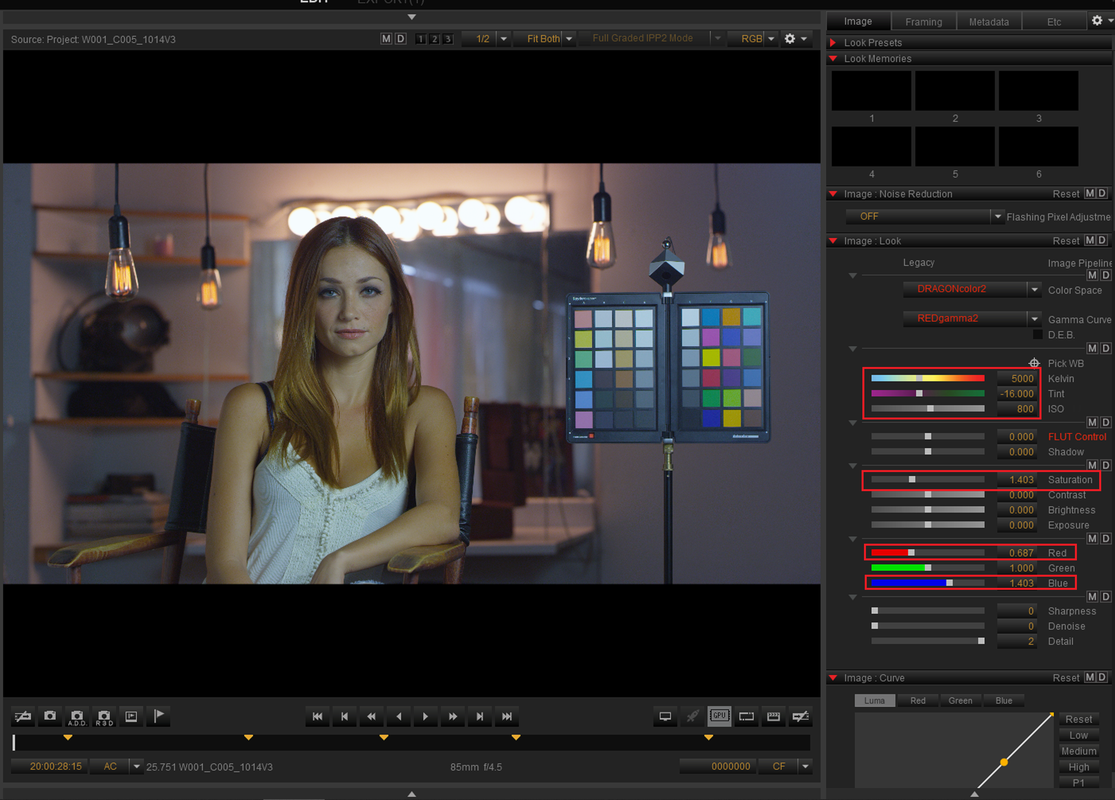Open the Fit Both zoom dropdown

[544, 38]
